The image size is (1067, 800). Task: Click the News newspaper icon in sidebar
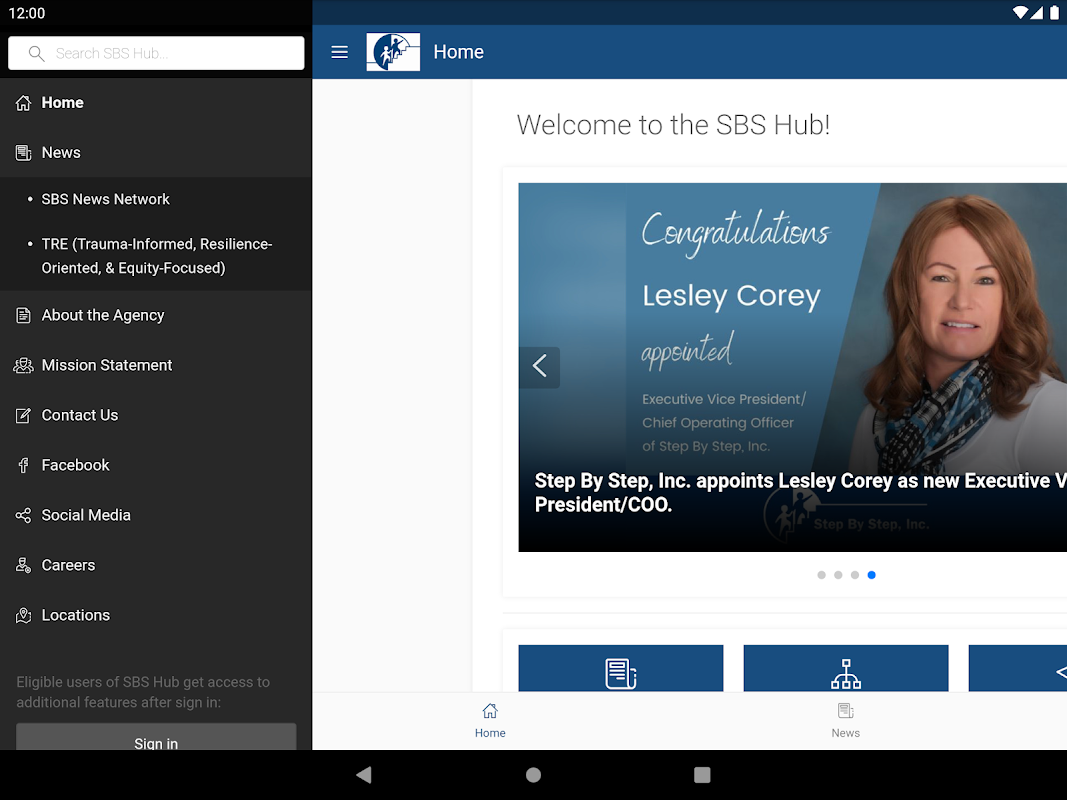23,153
